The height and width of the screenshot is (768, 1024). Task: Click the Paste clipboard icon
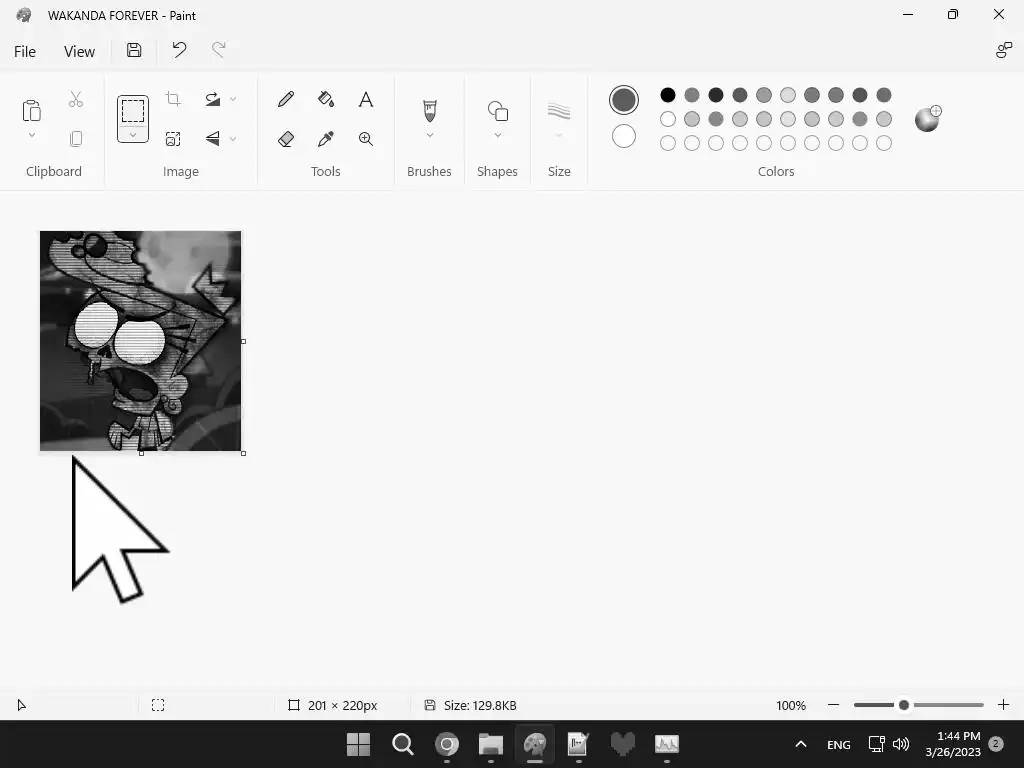31,110
